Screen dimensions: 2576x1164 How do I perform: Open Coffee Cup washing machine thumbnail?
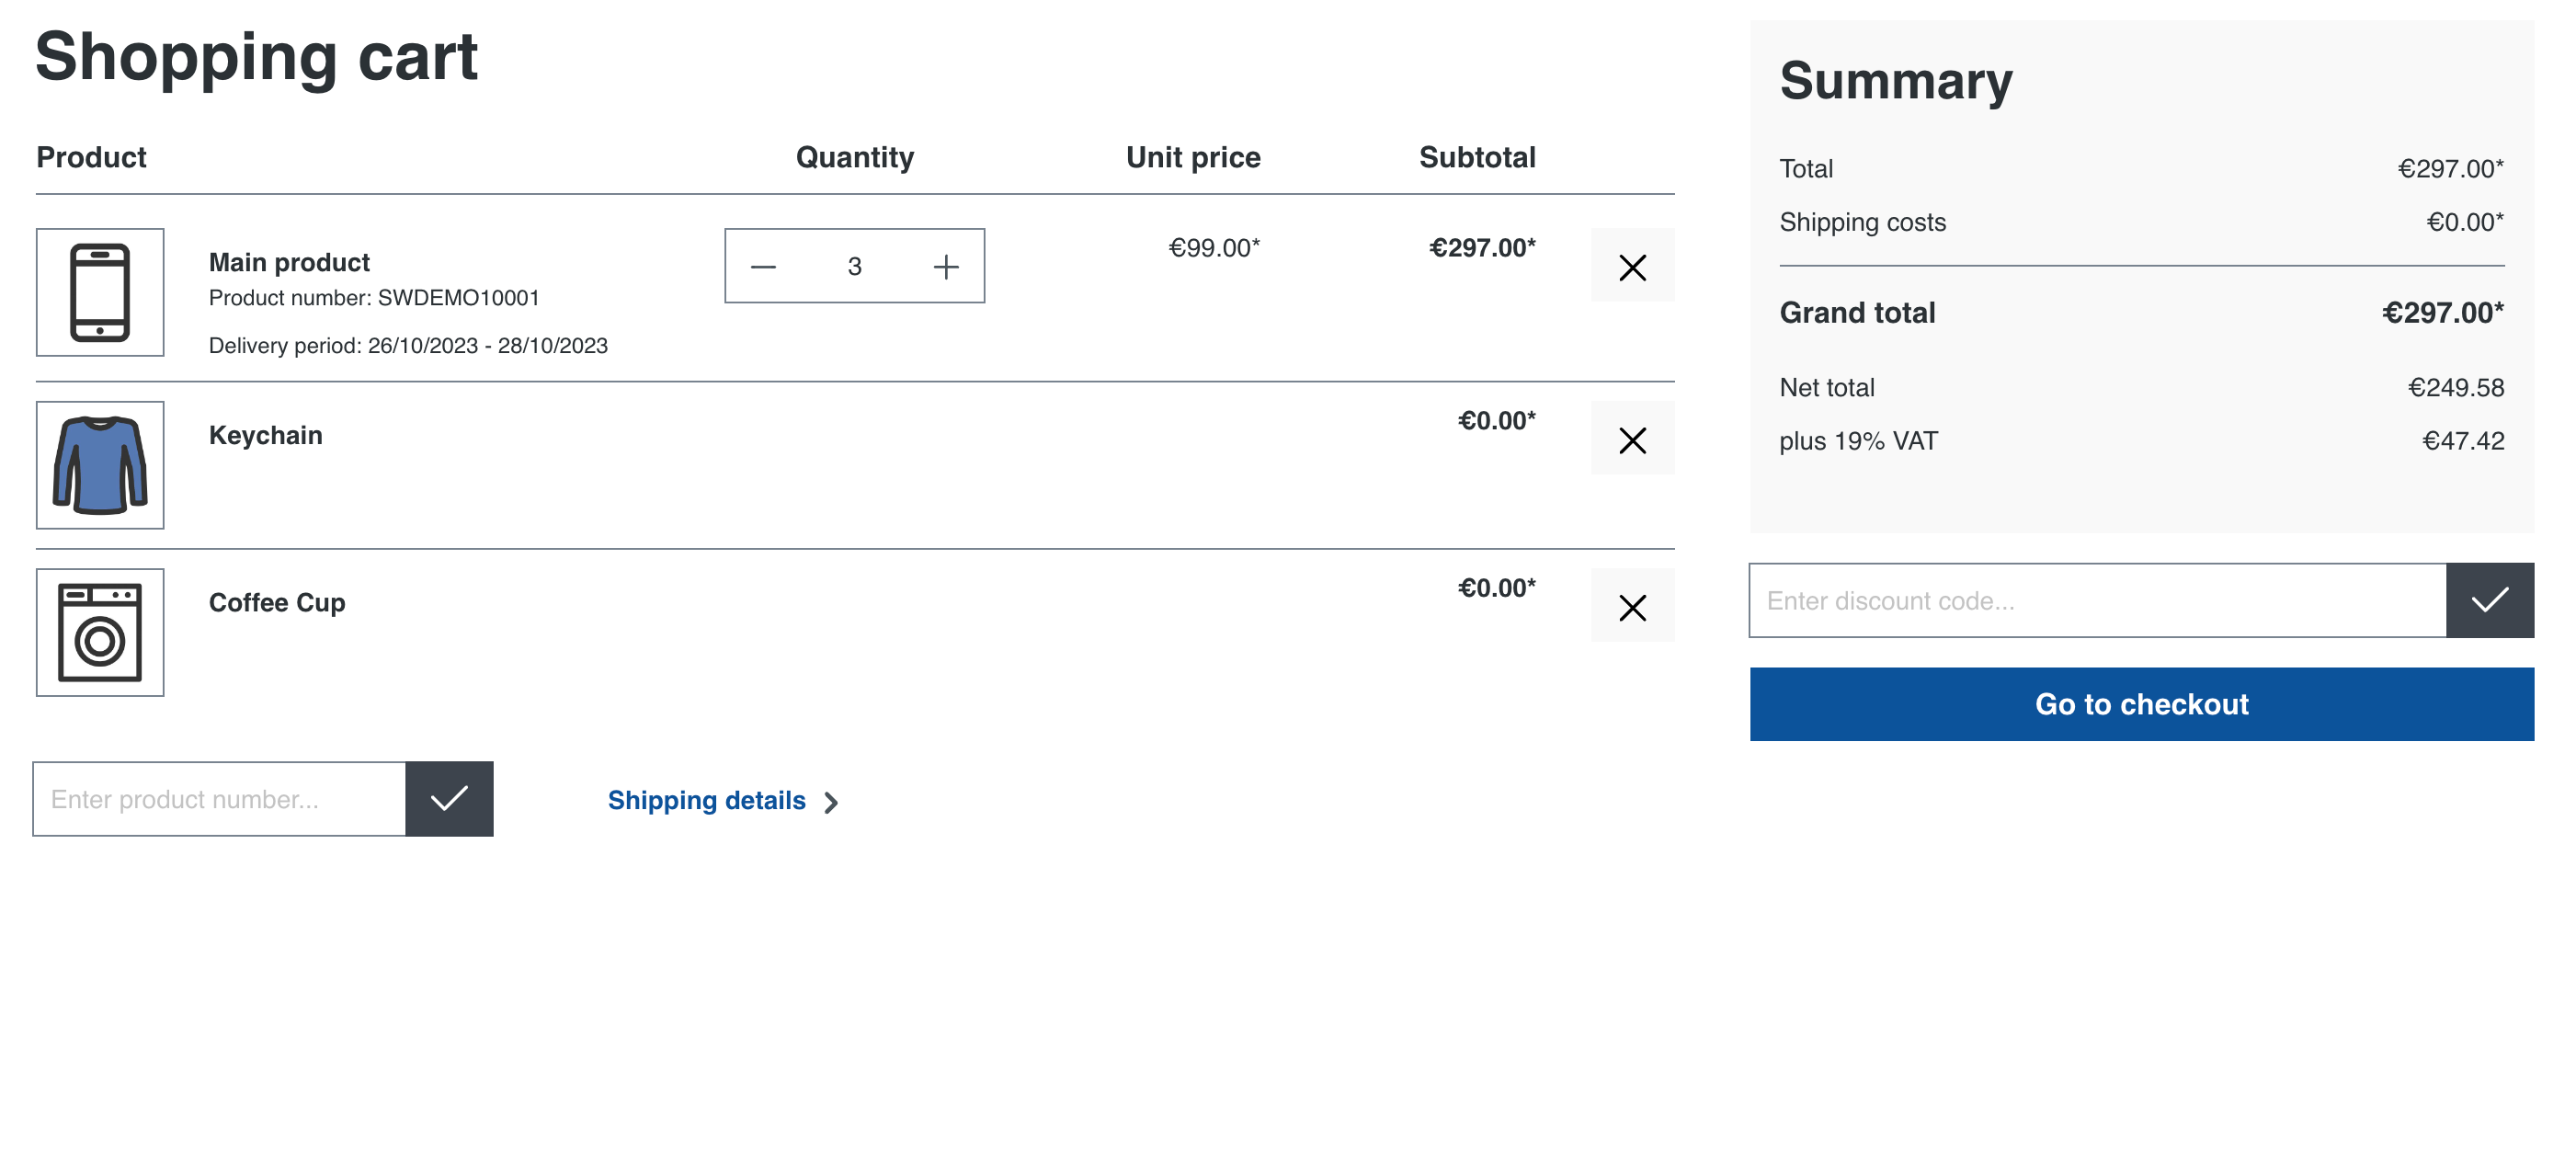click(x=100, y=632)
